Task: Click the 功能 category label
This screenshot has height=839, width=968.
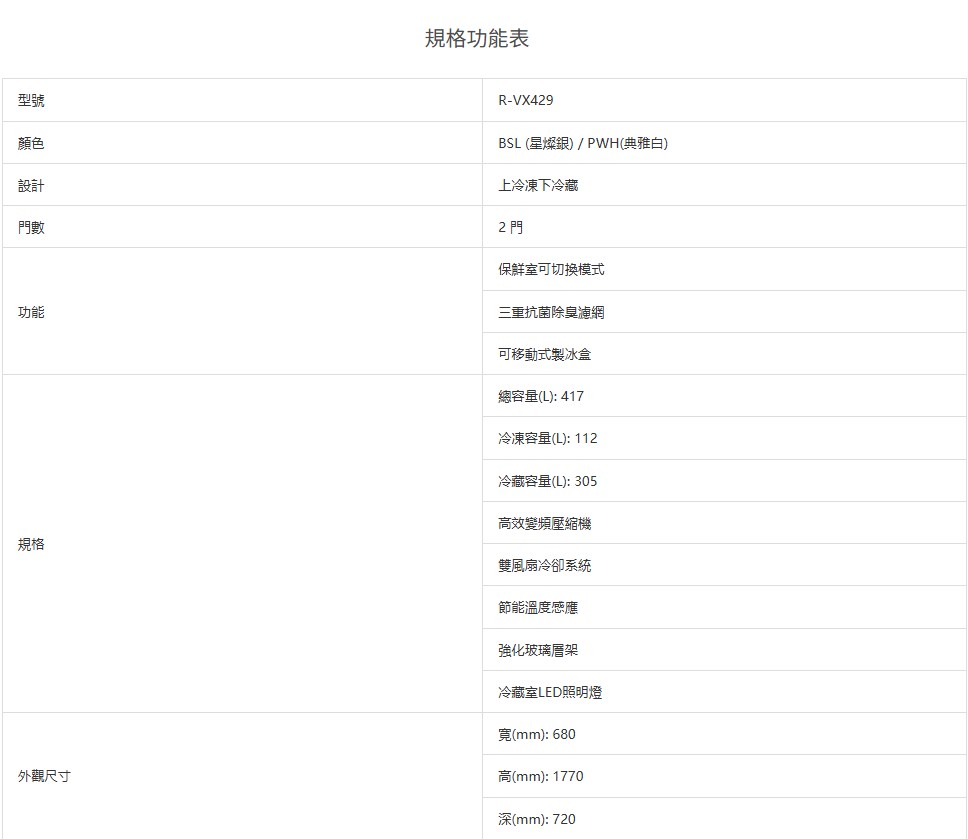Action: pos(31,312)
